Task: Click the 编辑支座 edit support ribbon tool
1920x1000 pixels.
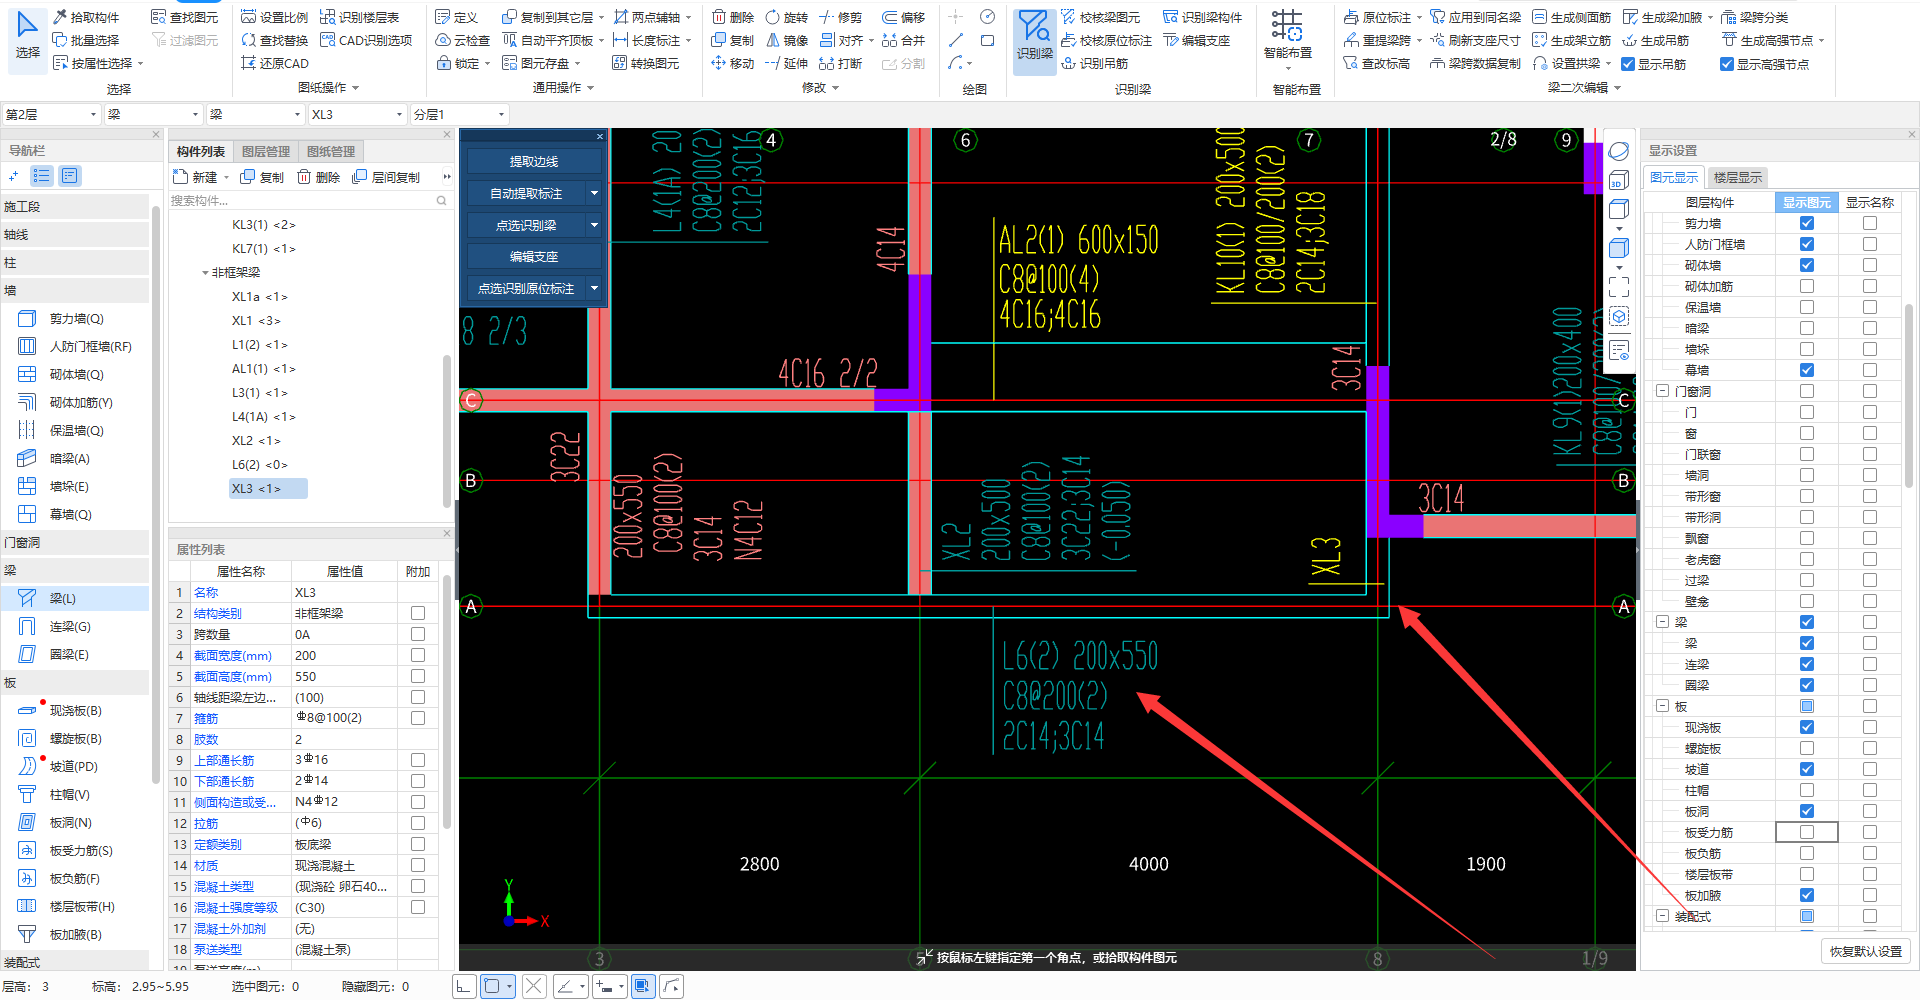Action: pos(1197,40)
